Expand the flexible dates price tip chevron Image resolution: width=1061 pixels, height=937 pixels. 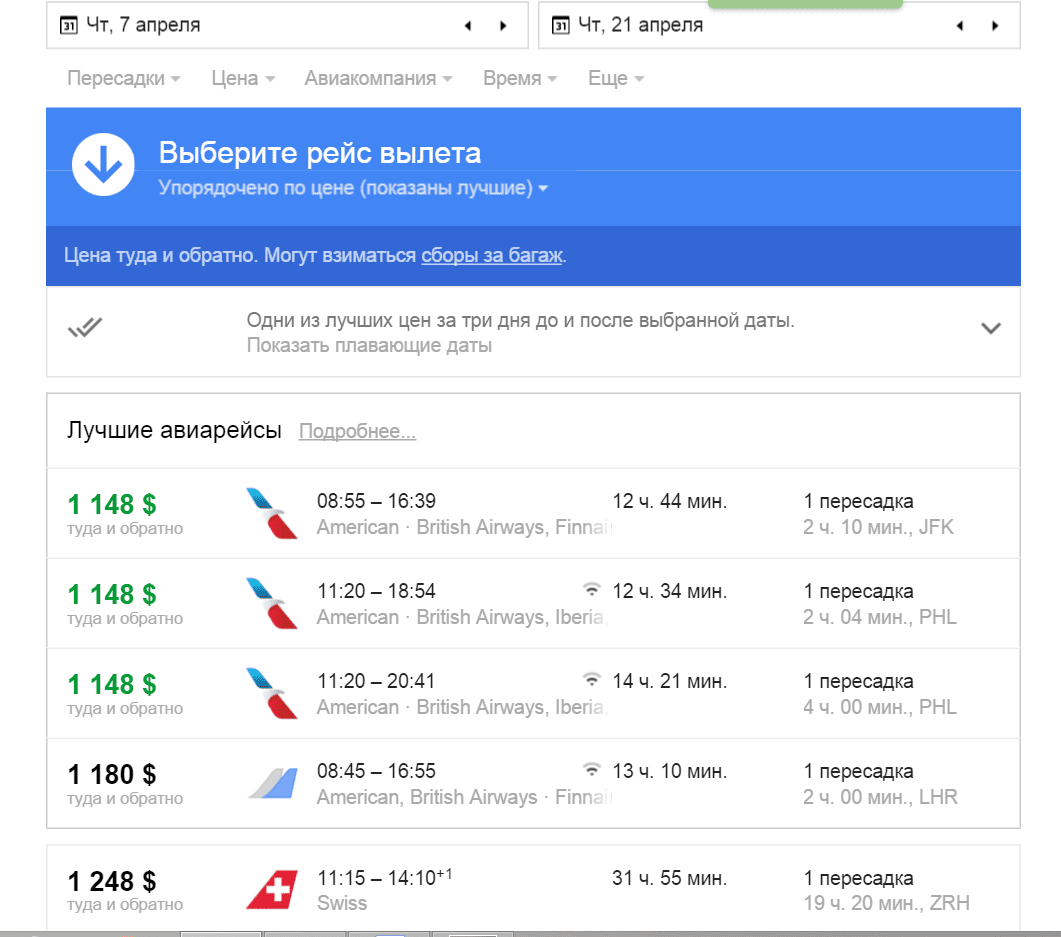(x=991, y=328)
